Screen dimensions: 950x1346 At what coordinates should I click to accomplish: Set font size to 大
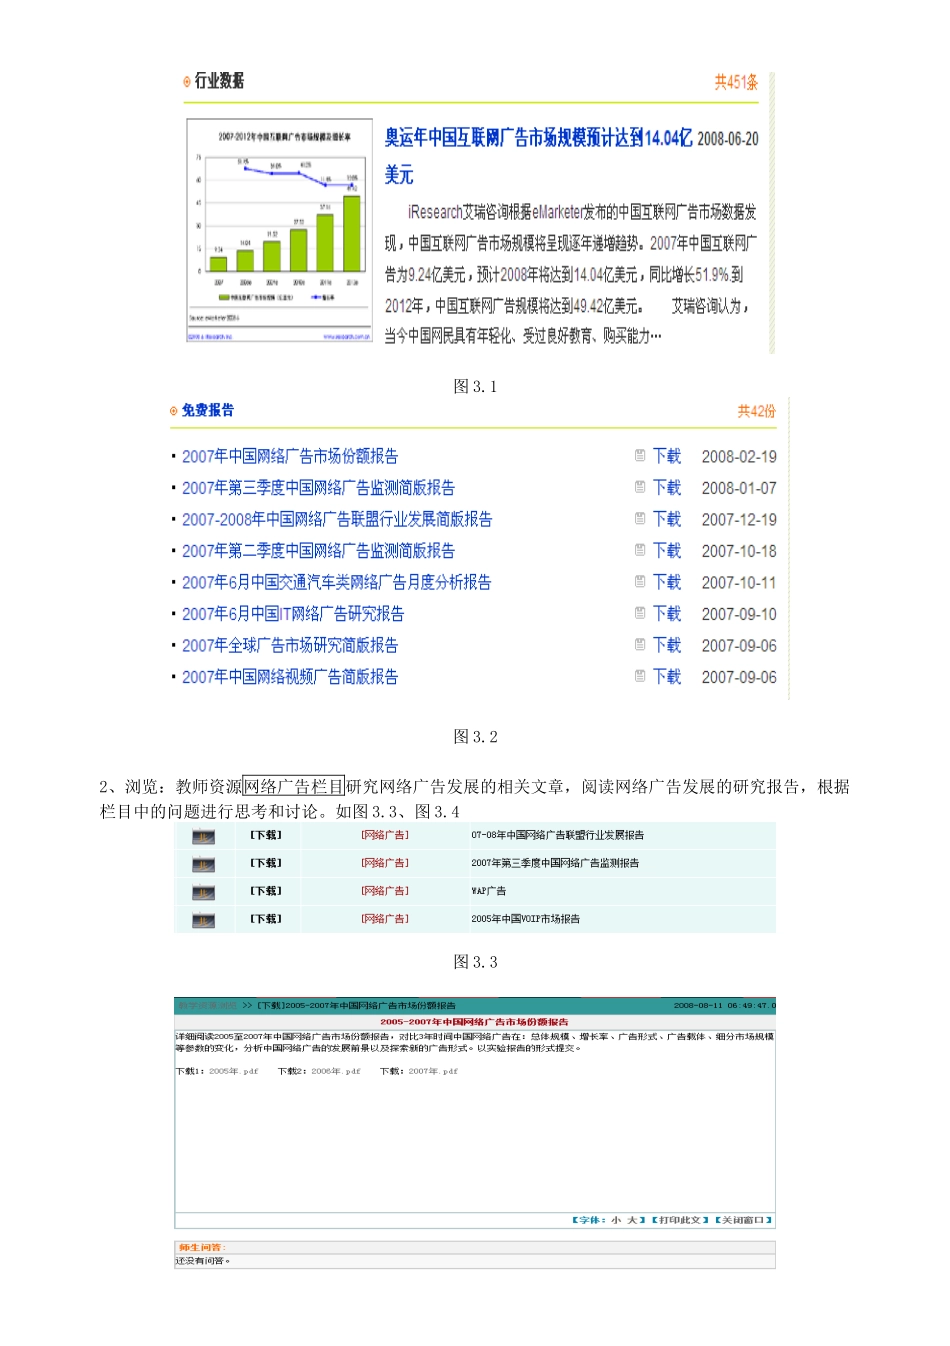click(632, 1220)
